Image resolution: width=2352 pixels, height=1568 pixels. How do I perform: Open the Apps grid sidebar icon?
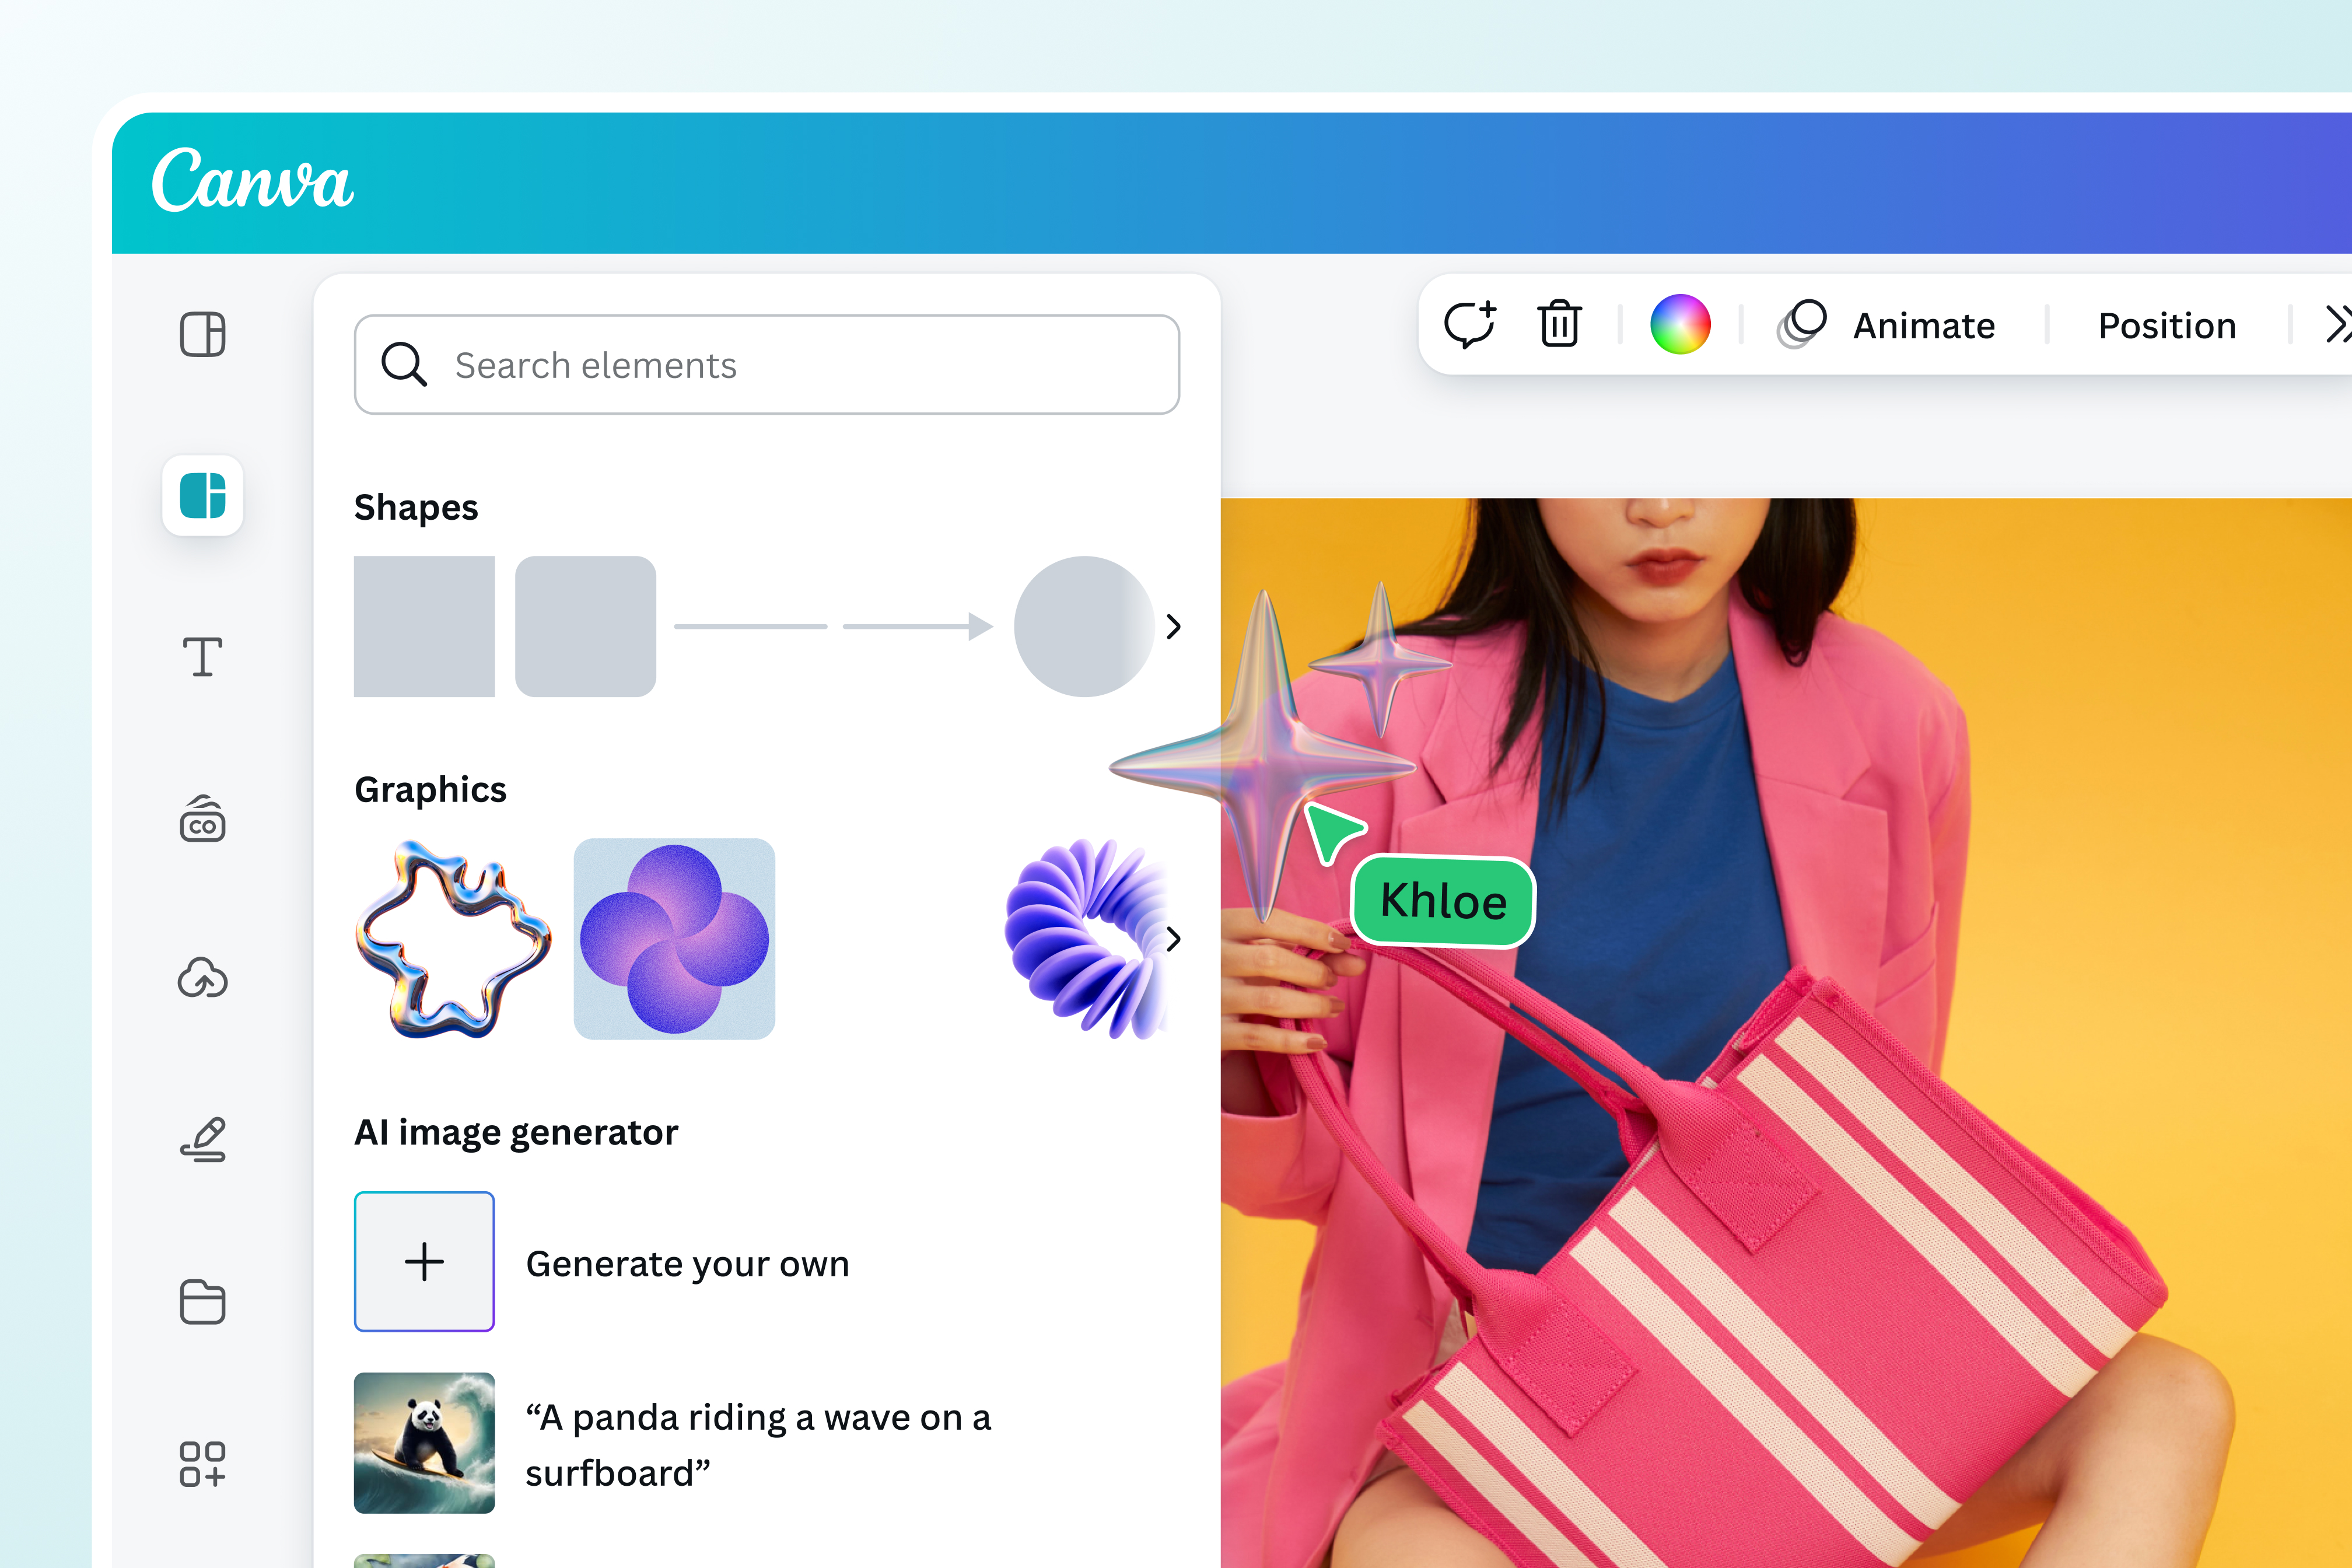[x=202, y=1463]
